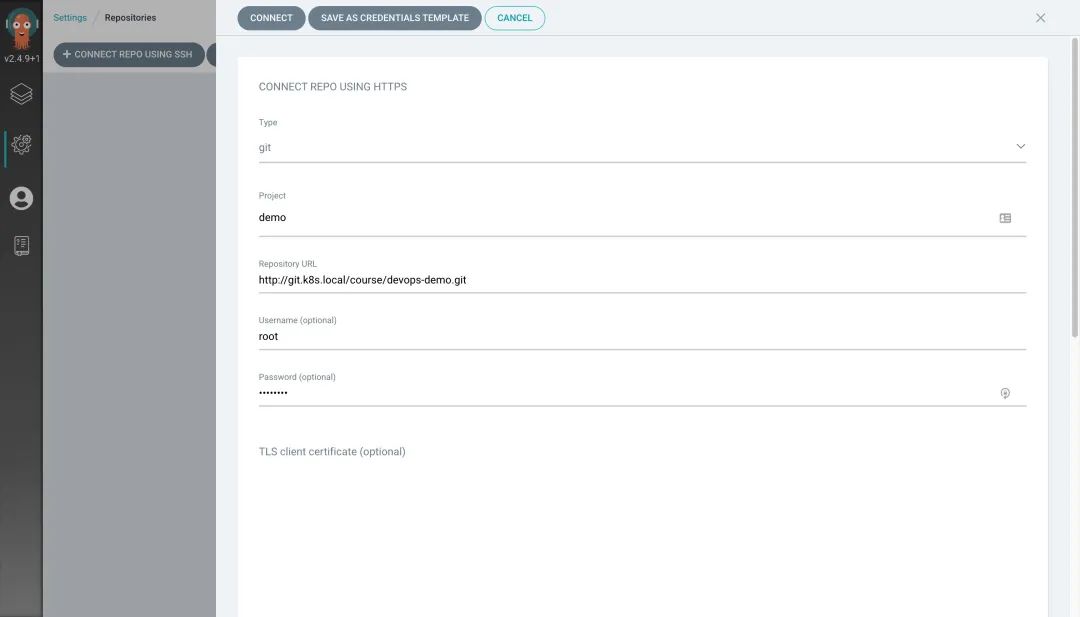The height and width of the screenshot is (617, 1080).
Task: Click the plus icon on Connect Repo Using SSH
Action: (x=67, y=54)
